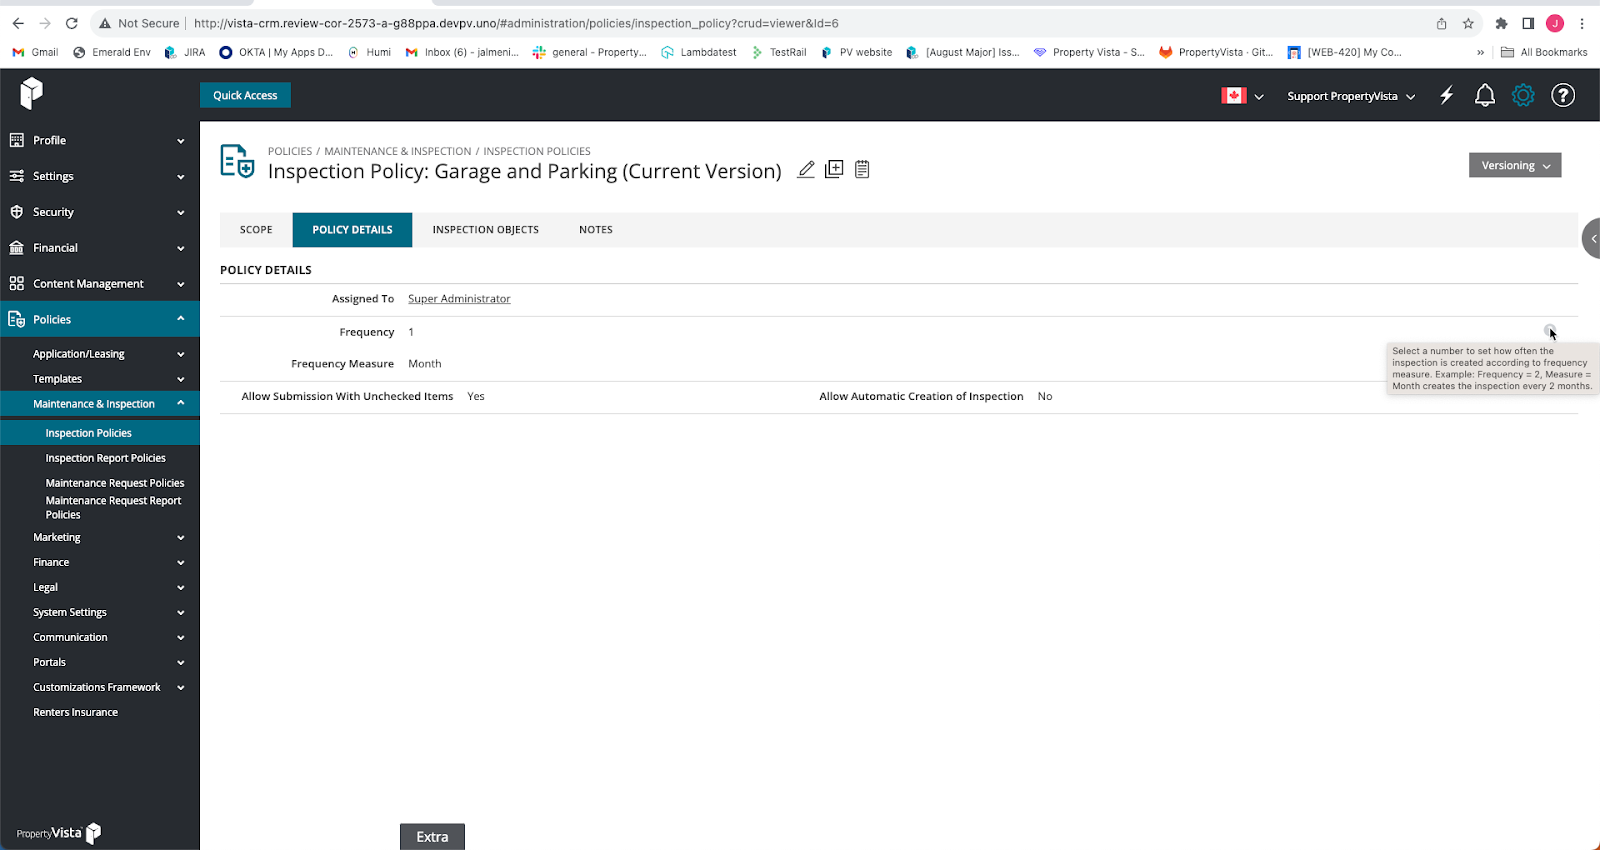
Task: Switch to the Scope tab
Action: click(256, 230)
